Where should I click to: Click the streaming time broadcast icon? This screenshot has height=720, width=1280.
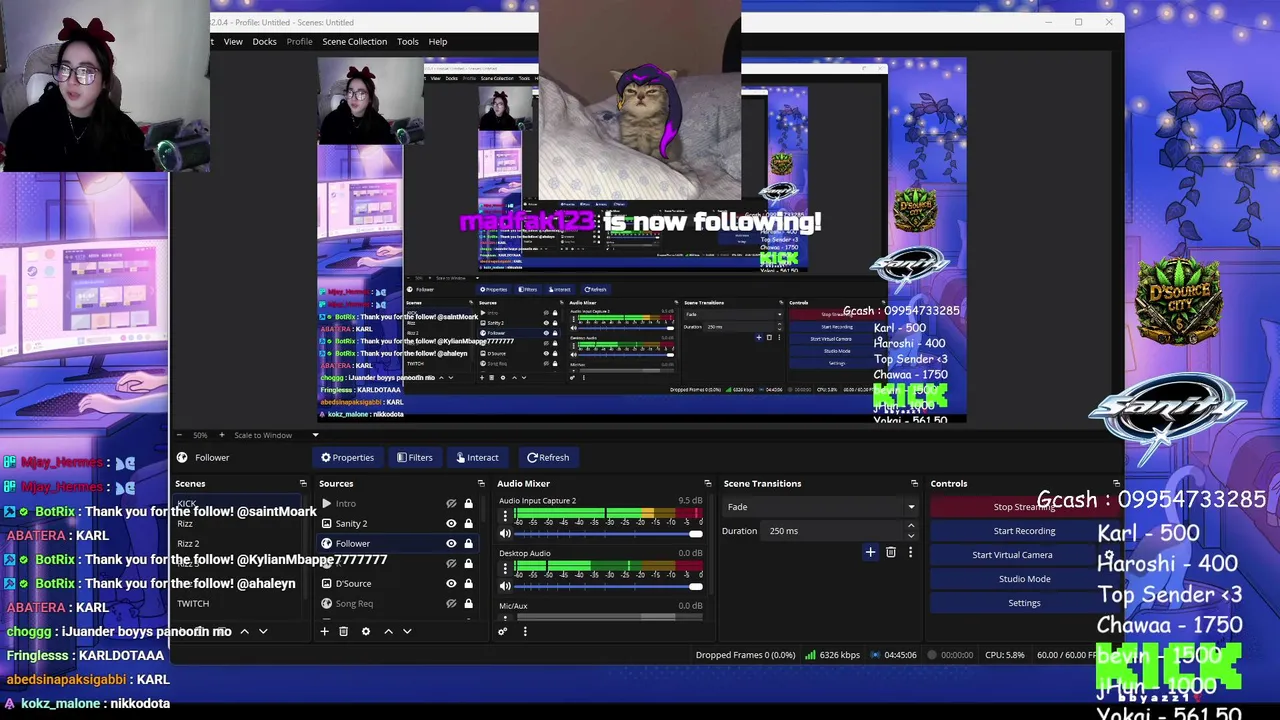coord(876,655)
